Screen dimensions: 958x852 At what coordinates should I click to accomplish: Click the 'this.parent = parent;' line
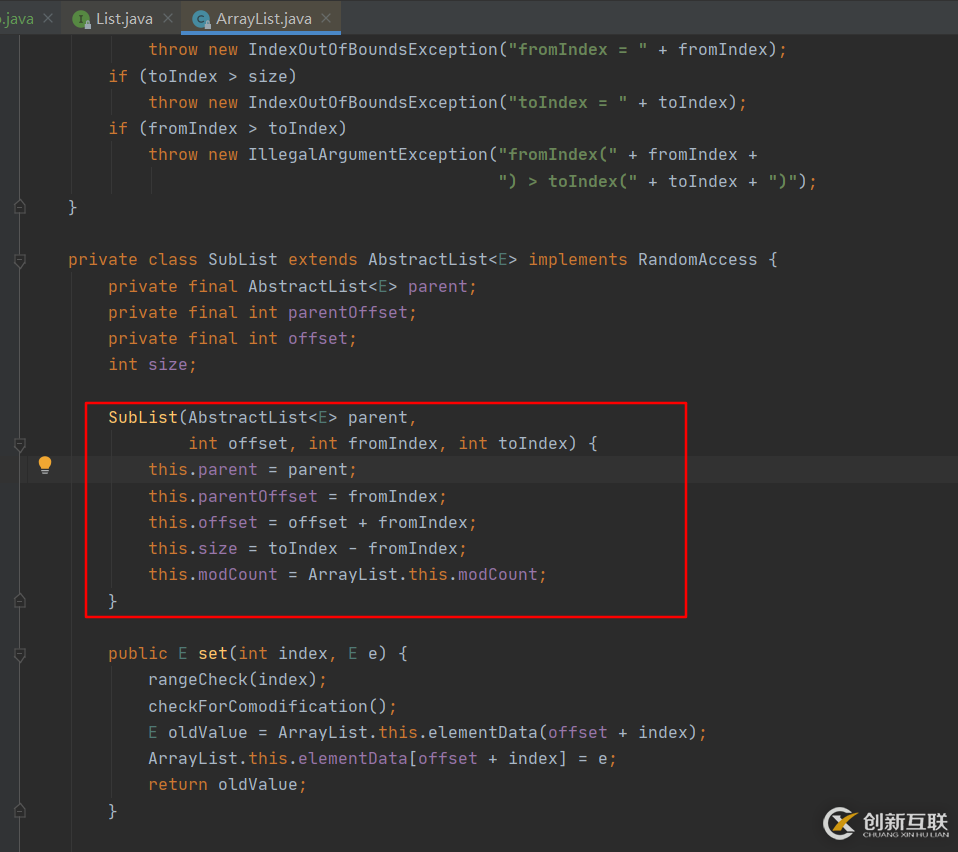pyautogui.click(x=252, y=470)
